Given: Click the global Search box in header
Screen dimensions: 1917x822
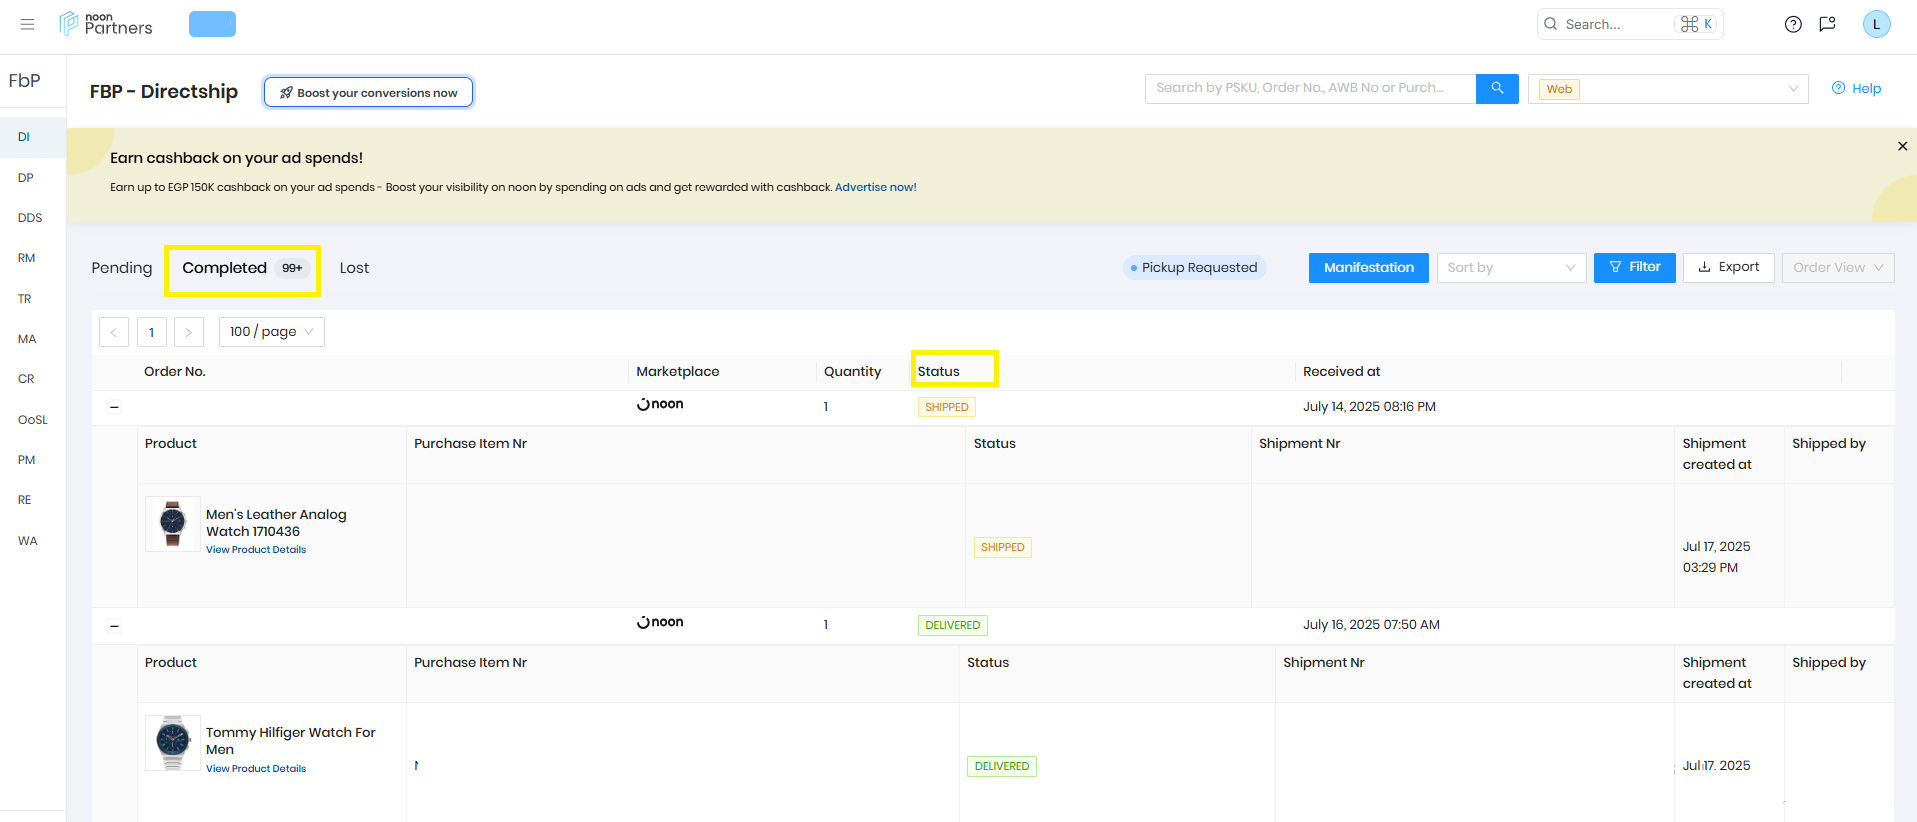Looking at the screenshot, I should point(1630,24).
